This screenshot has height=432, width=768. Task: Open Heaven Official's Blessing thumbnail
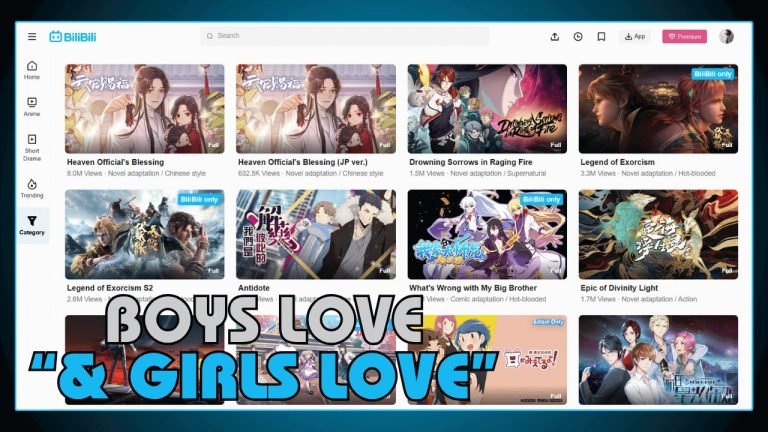coord(145,108)
